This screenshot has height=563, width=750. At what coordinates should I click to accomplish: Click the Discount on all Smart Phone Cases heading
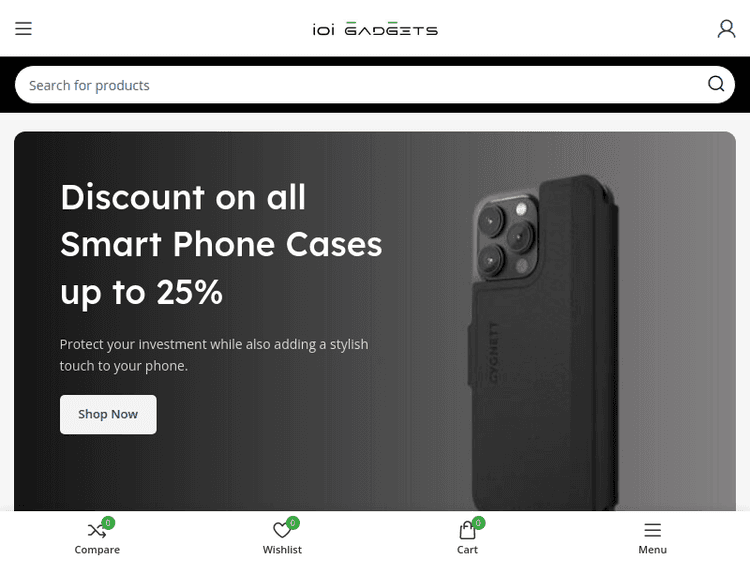pos(221,244)
